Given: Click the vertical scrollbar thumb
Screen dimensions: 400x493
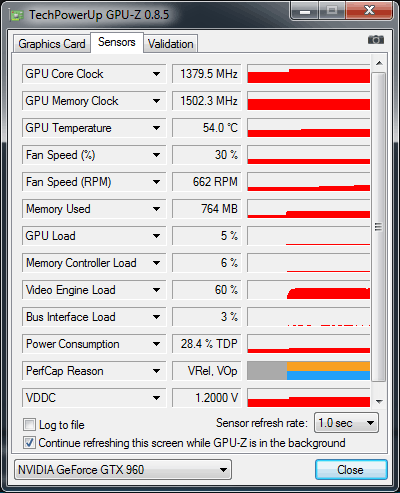Looking at the screenshot, I should point(379,227).
